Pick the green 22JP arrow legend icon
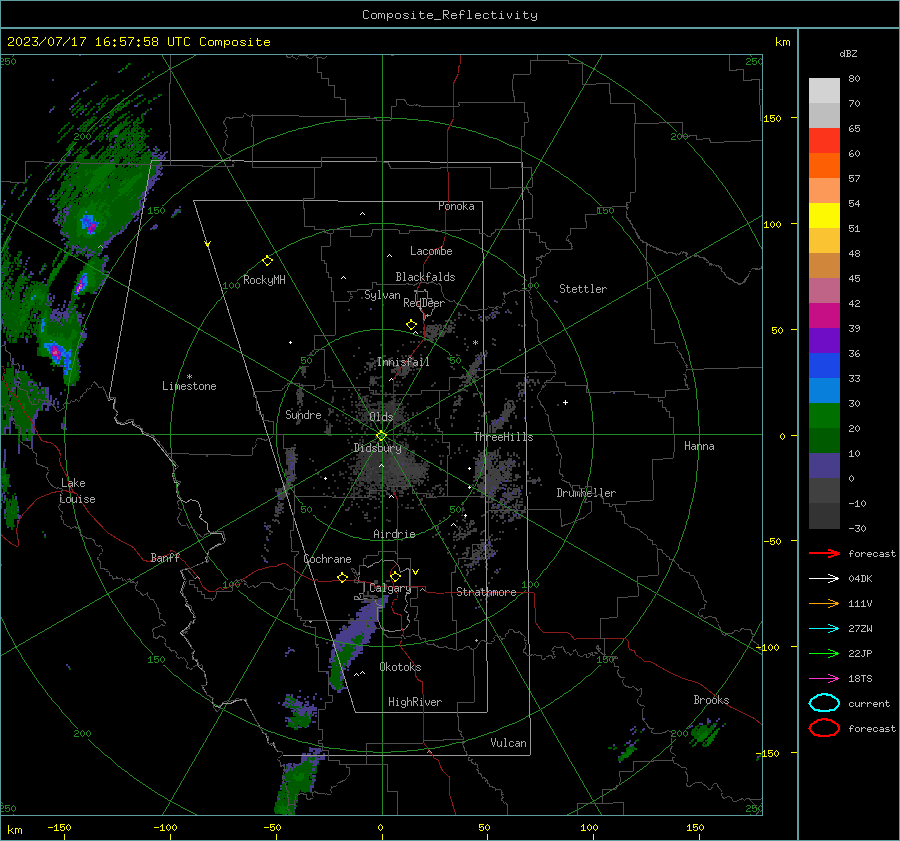 pos(824,653)
